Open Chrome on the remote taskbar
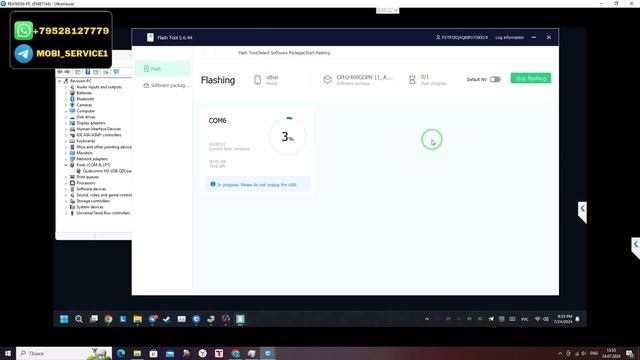Screen dimensions: 640x360 (108, 319)
